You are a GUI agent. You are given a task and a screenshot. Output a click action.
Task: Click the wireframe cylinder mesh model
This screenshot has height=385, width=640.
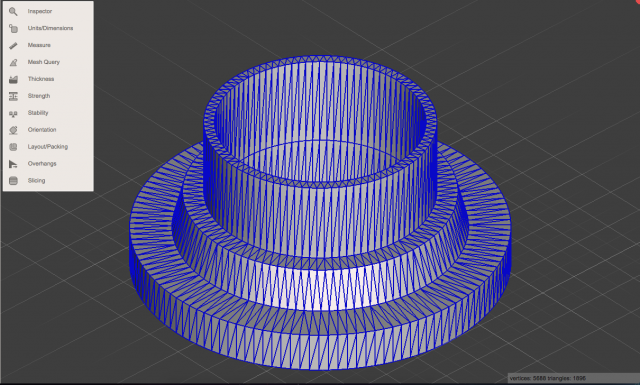click(x=320, y=212)
